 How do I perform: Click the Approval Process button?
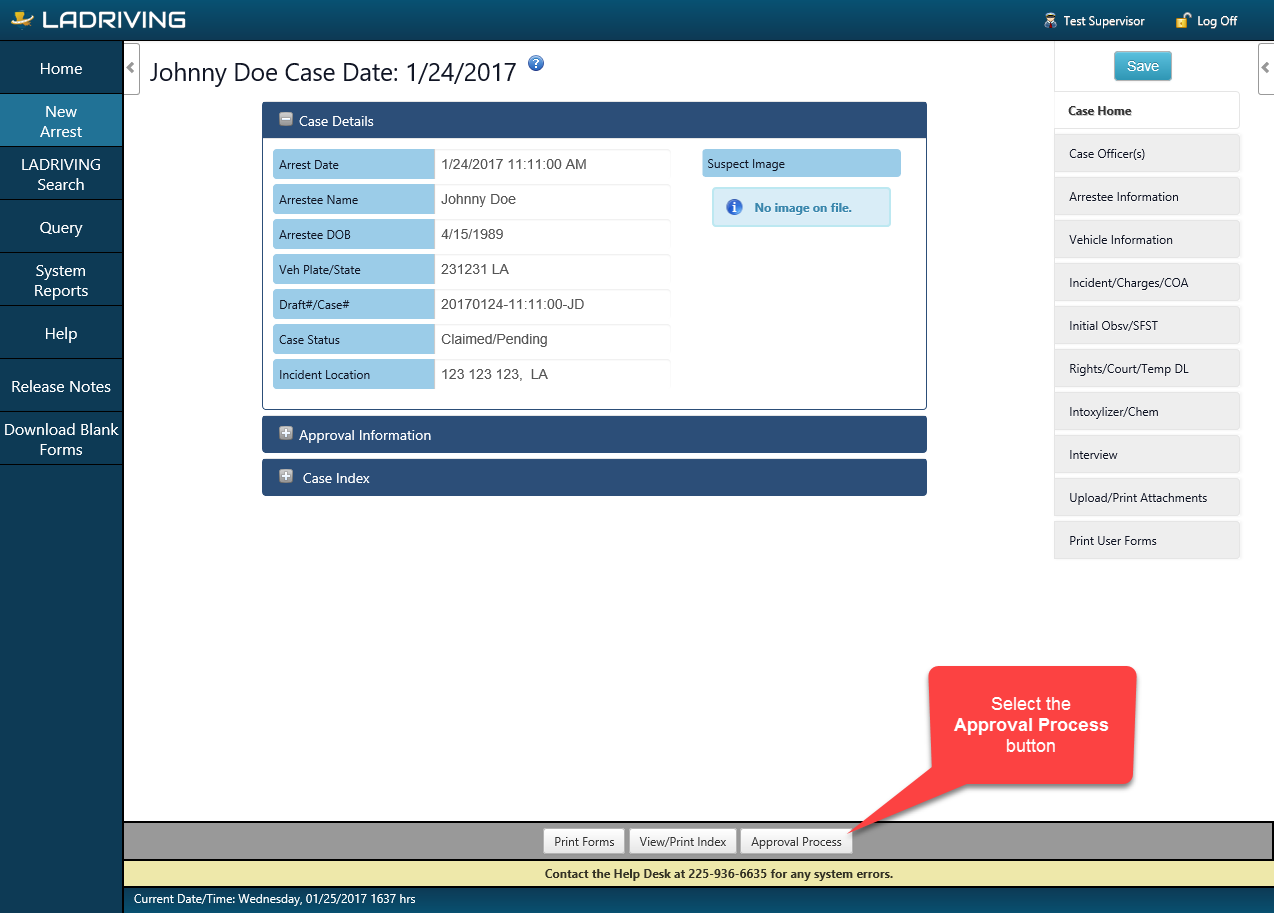point(796,842)
